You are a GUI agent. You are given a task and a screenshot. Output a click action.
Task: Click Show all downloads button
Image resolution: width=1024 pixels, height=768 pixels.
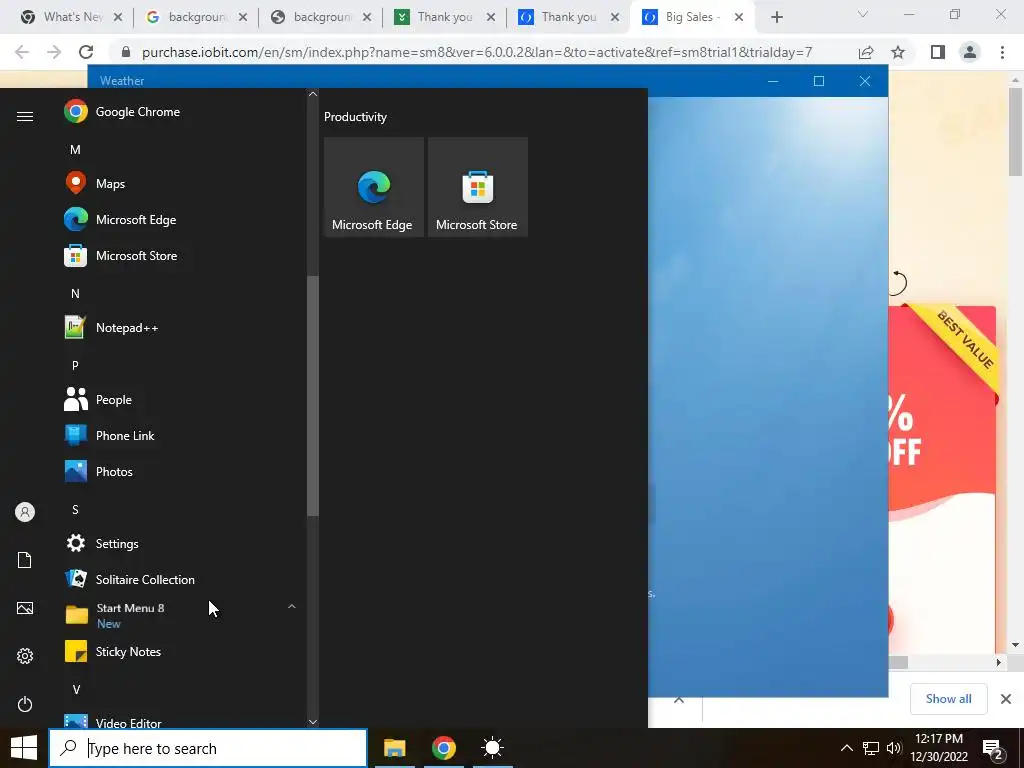pos(948,699)
